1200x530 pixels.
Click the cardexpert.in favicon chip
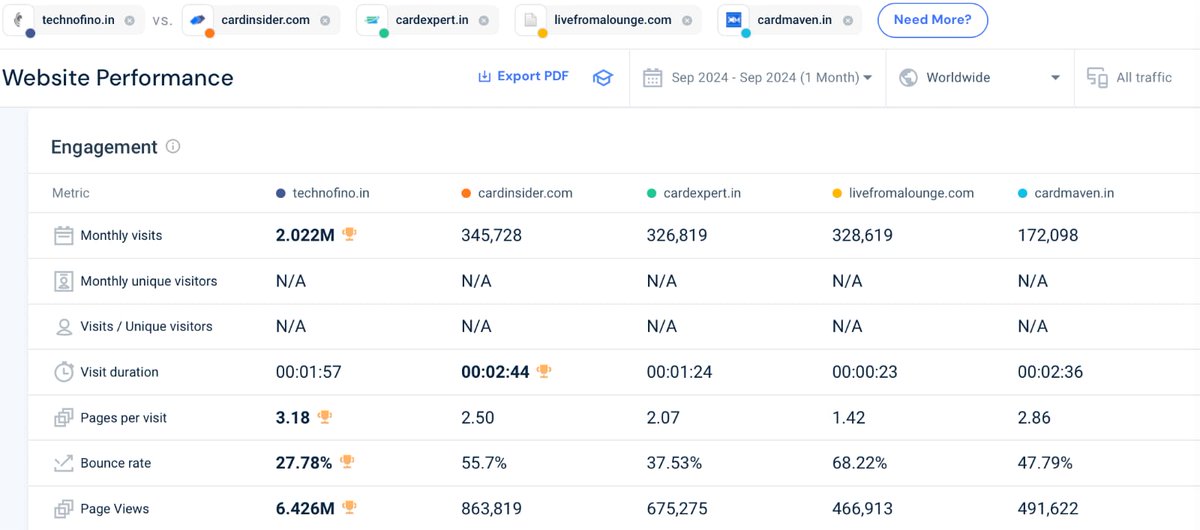click(372, 20)
